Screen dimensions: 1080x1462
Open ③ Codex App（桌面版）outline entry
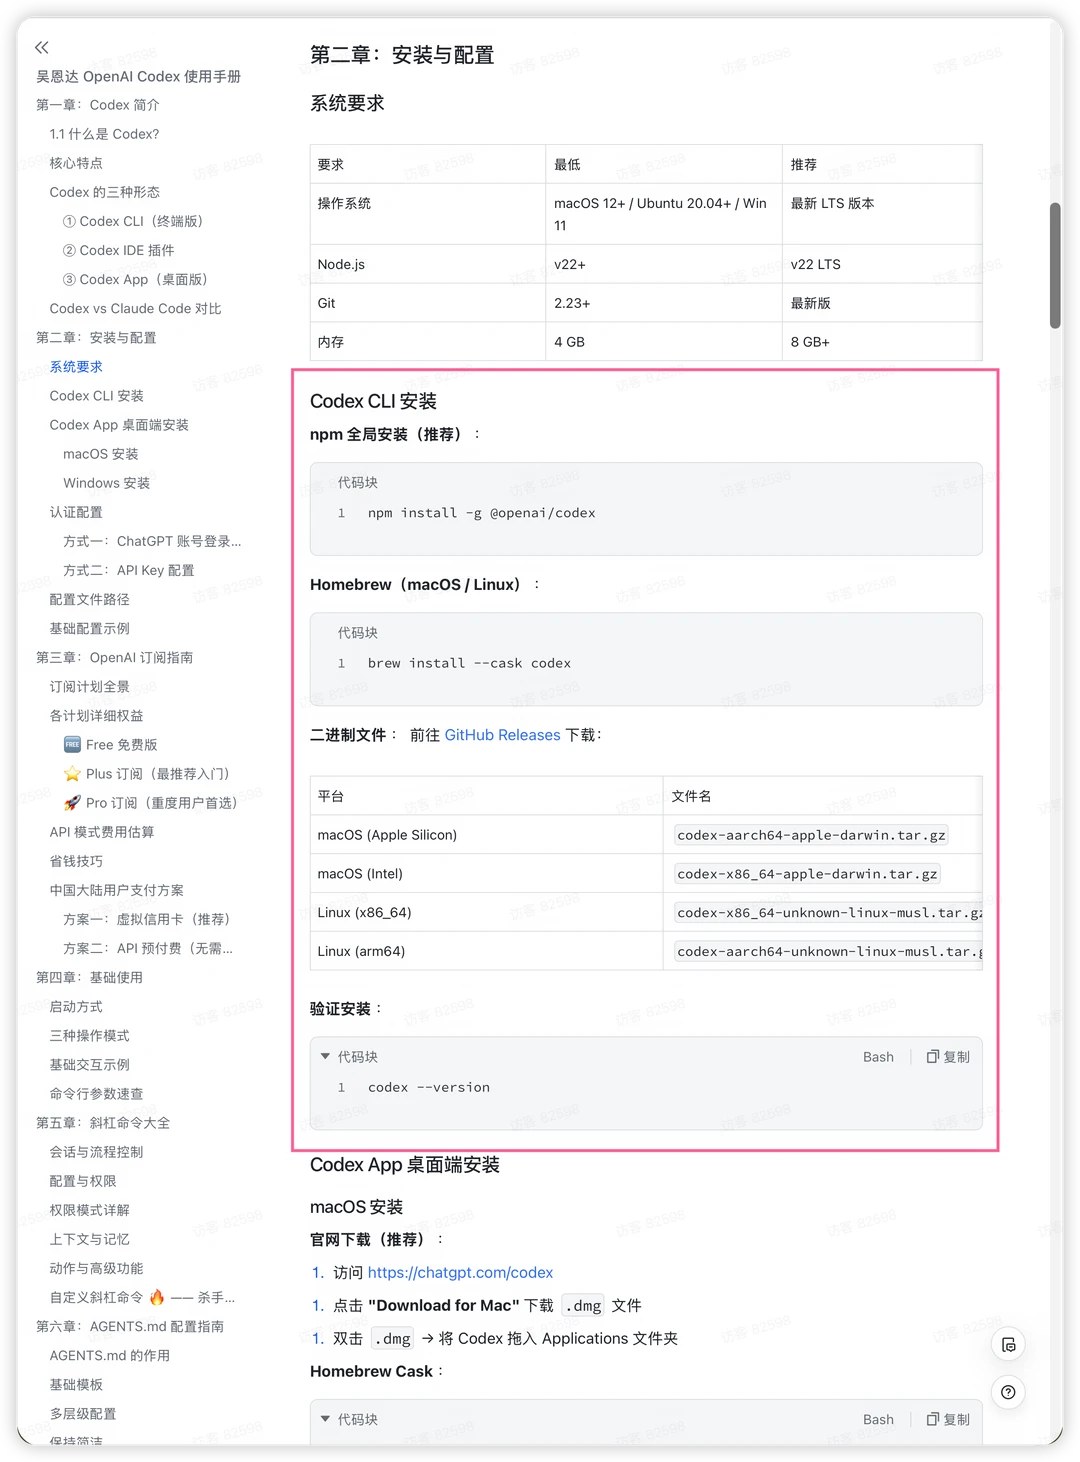[x=138, y=279]
